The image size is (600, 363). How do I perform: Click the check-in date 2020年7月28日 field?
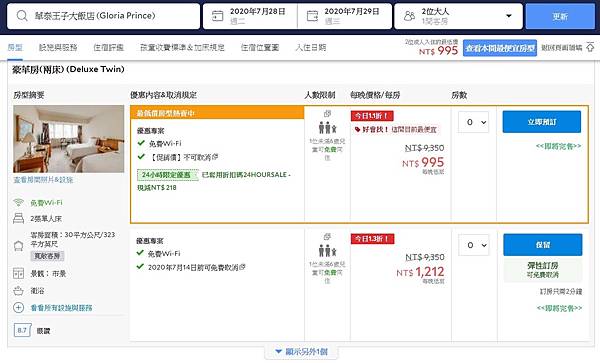click(x=250, y=16)
